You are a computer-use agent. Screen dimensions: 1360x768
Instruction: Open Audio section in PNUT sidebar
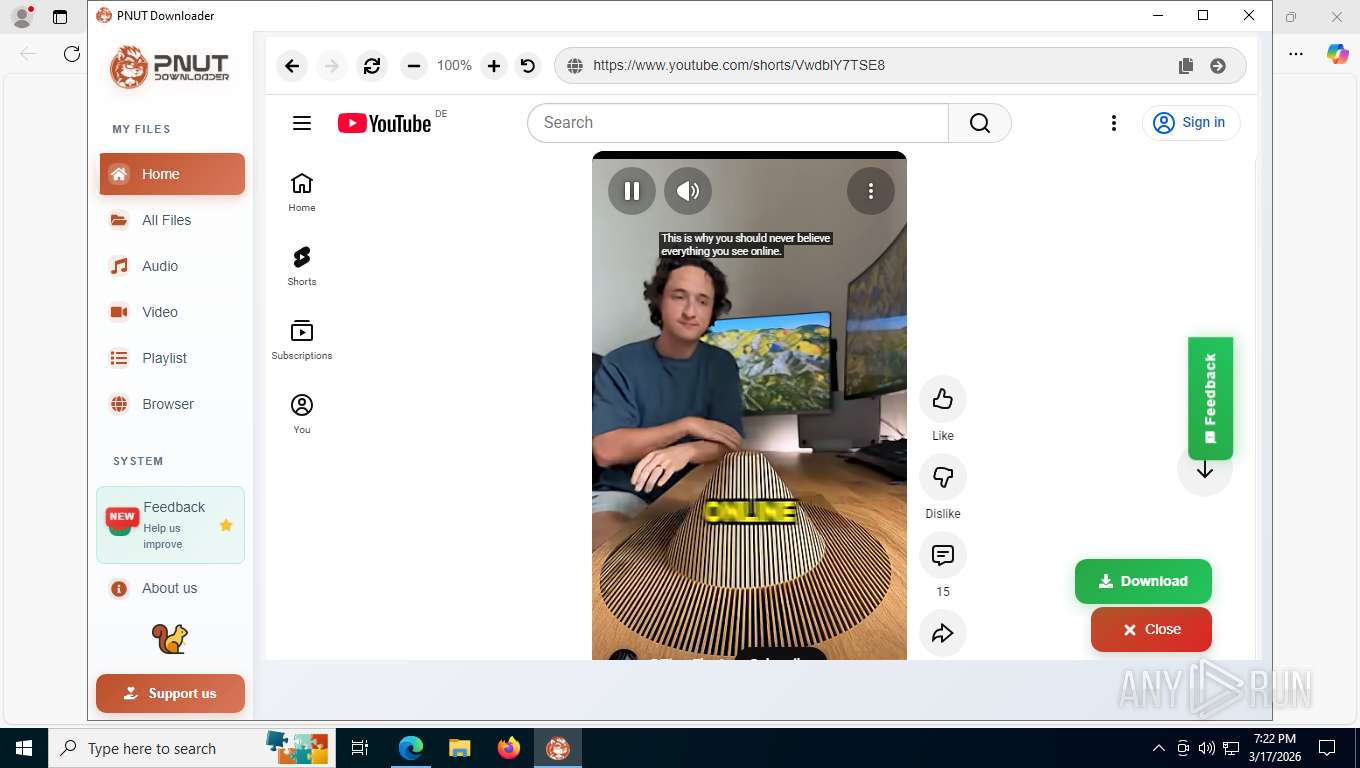(x=172, y=266)
